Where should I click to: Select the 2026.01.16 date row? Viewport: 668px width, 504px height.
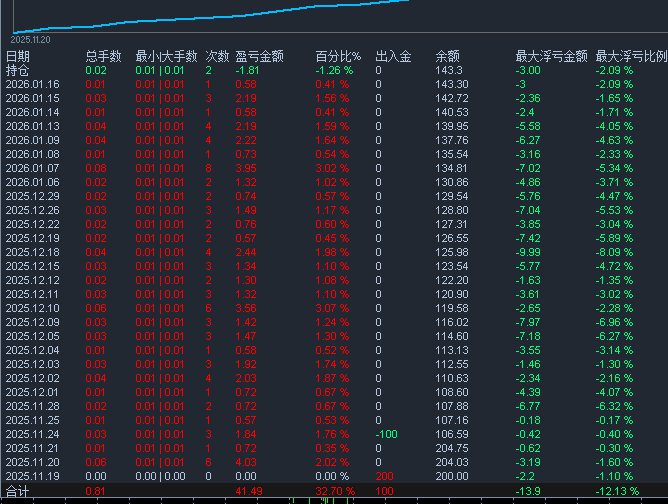tap(32, 85)
